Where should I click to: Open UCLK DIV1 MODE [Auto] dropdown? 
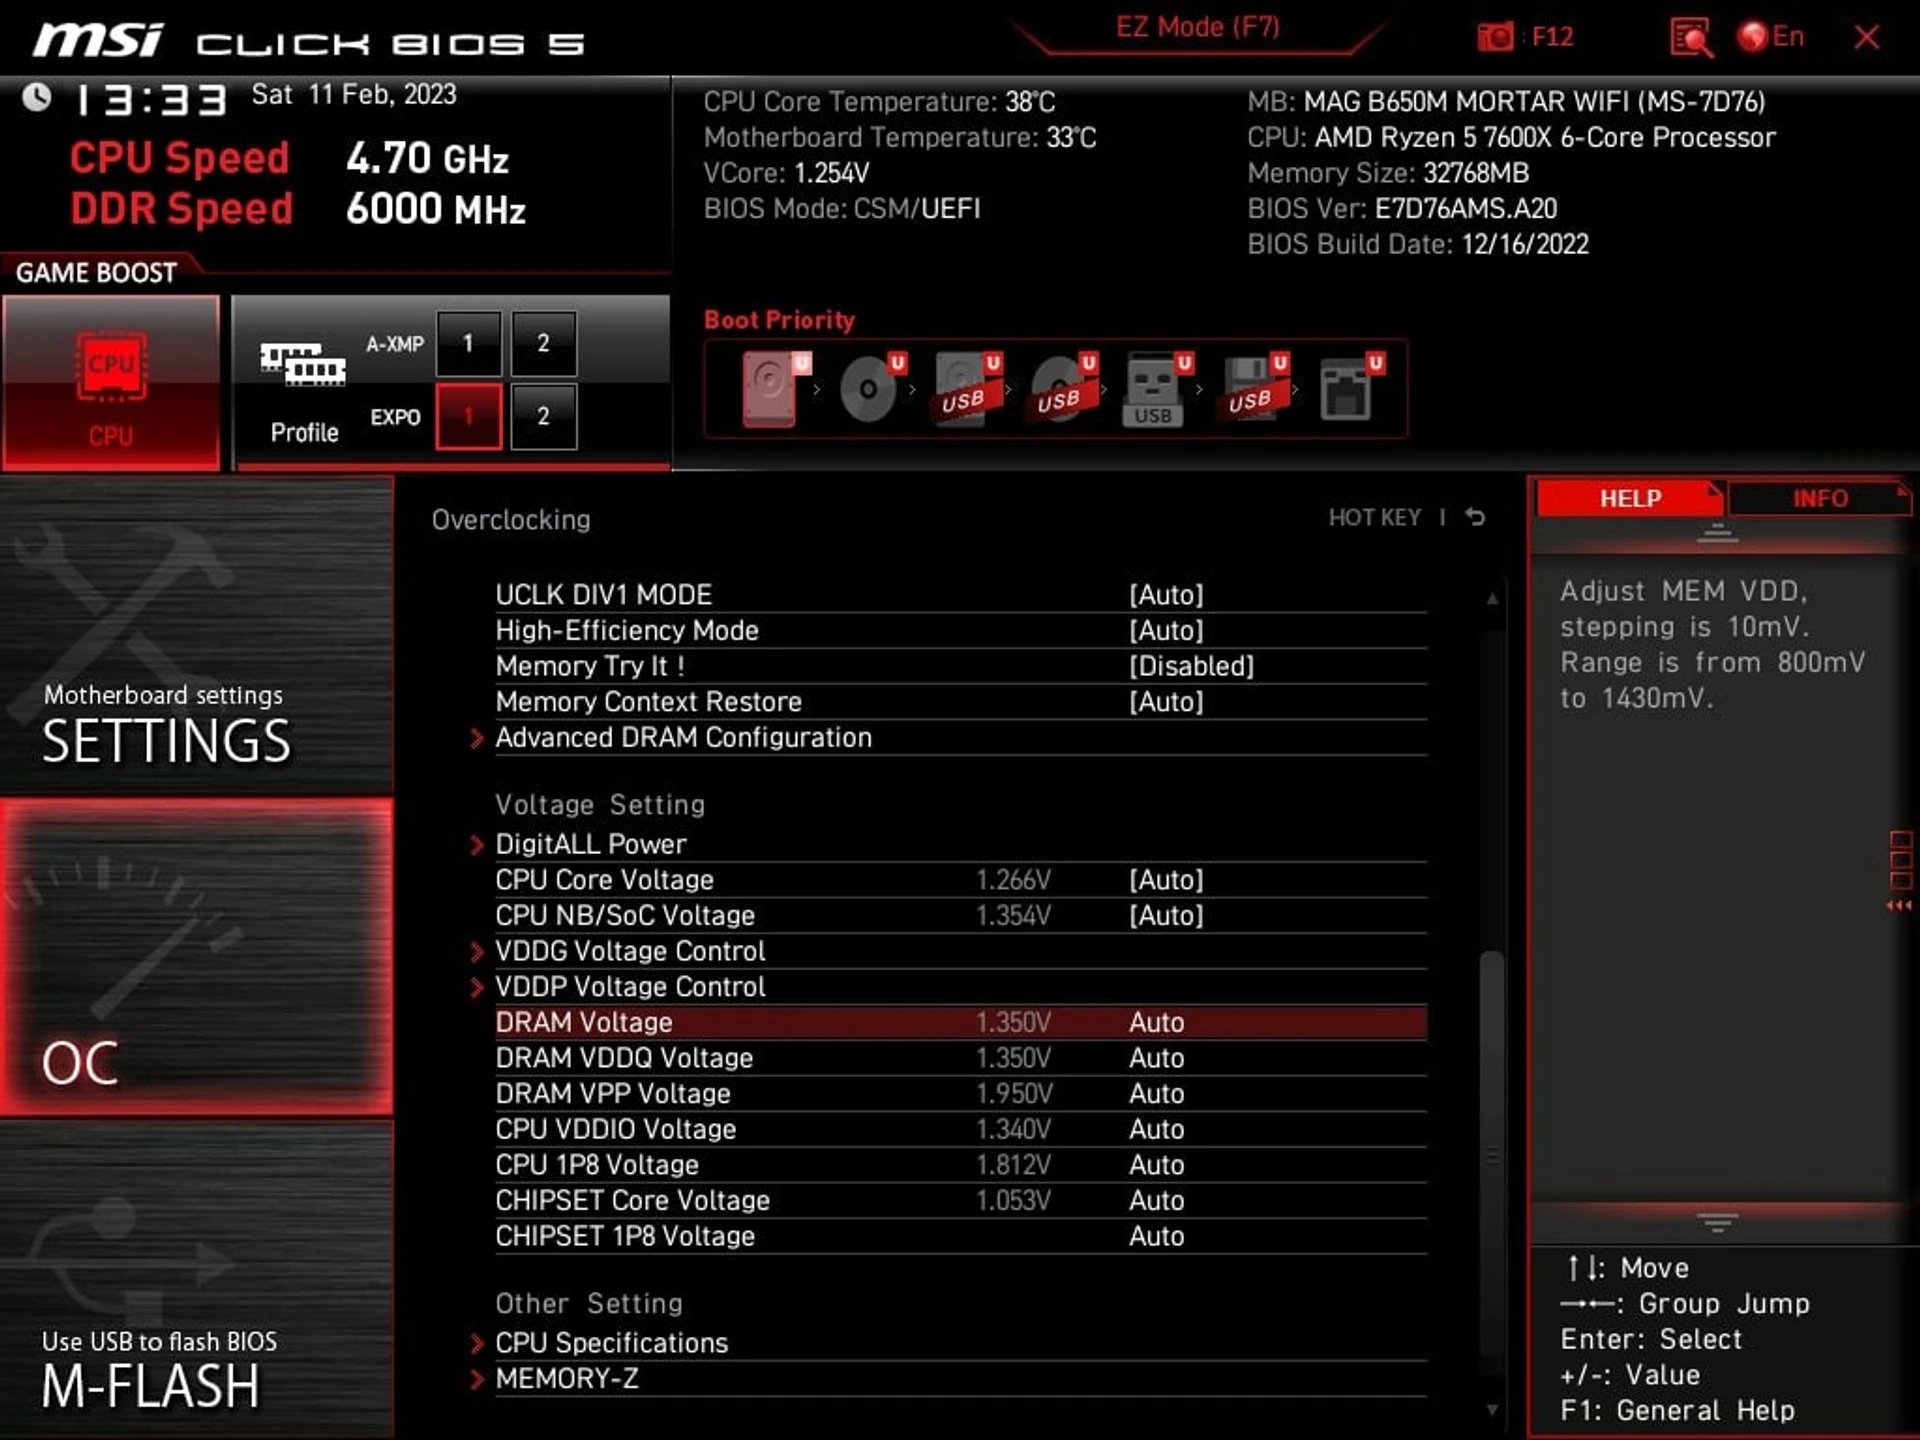(1166, 595)
